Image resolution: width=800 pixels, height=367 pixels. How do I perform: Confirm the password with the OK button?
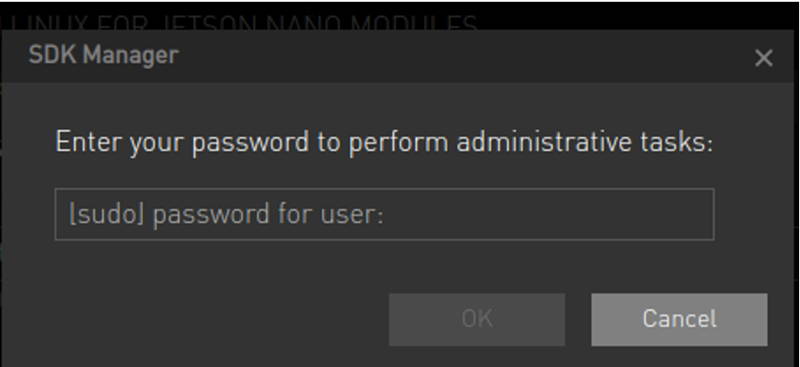coord(477,320)
